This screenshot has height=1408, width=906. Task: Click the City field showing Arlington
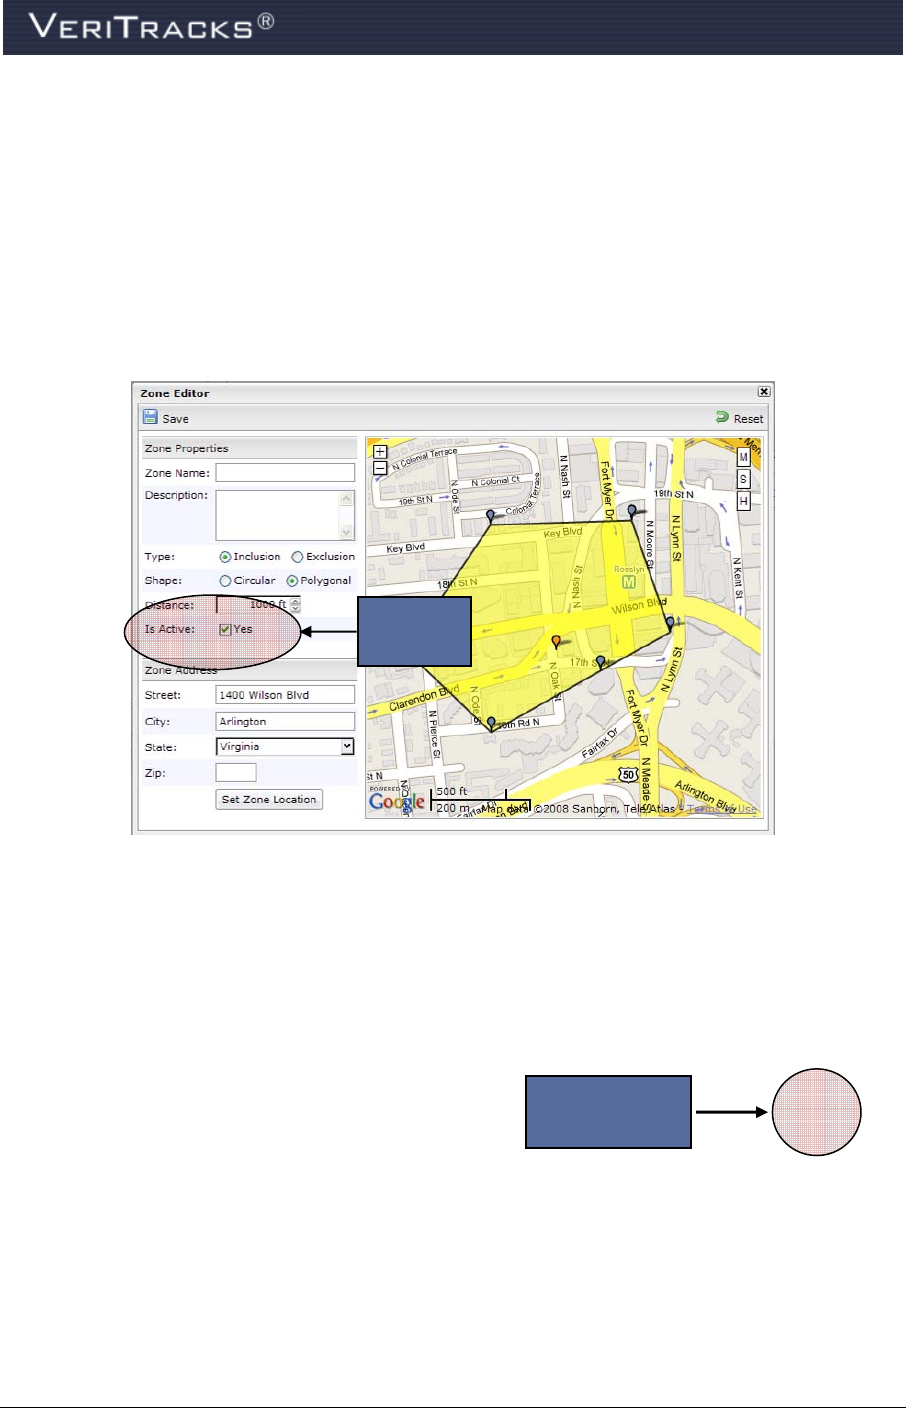click(x=285, y=721)
